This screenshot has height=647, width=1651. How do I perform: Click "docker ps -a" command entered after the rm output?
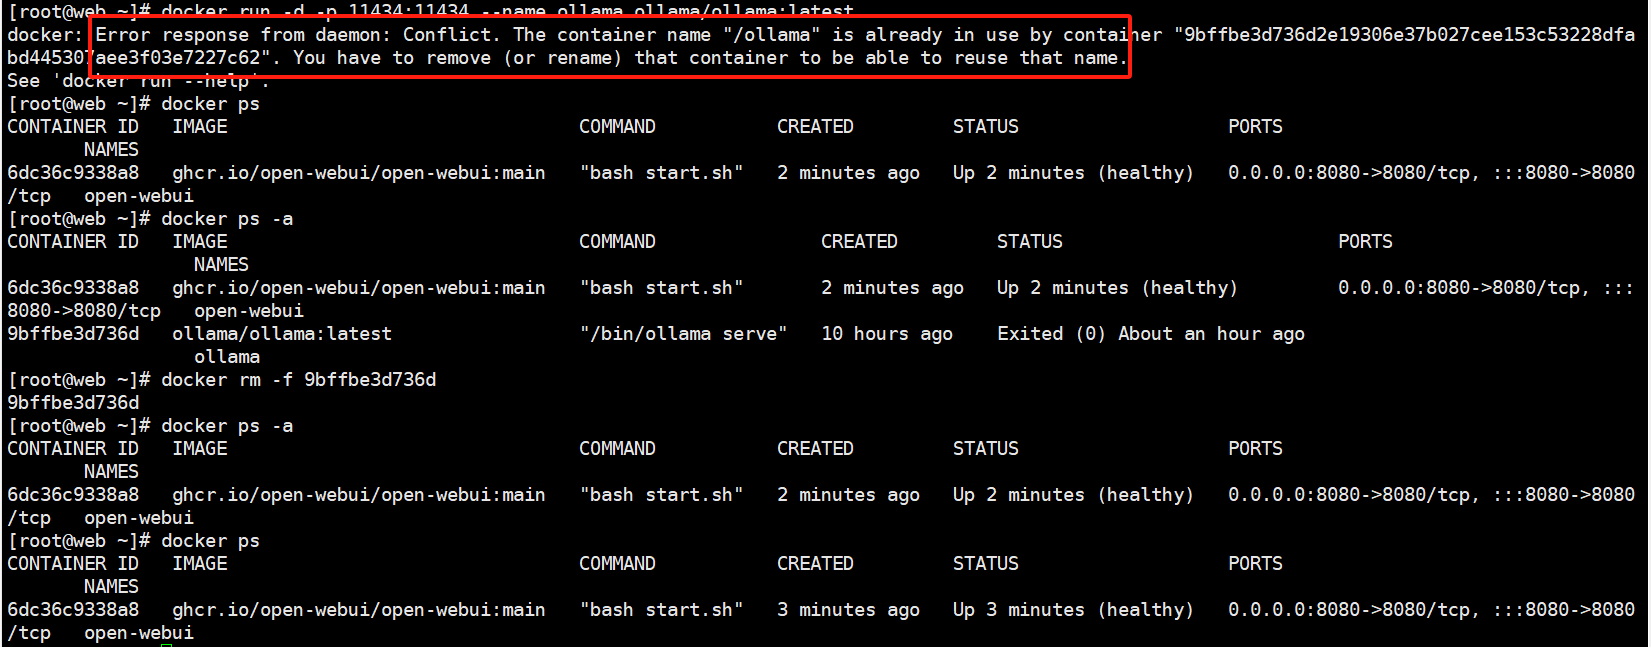pos(227,426)
